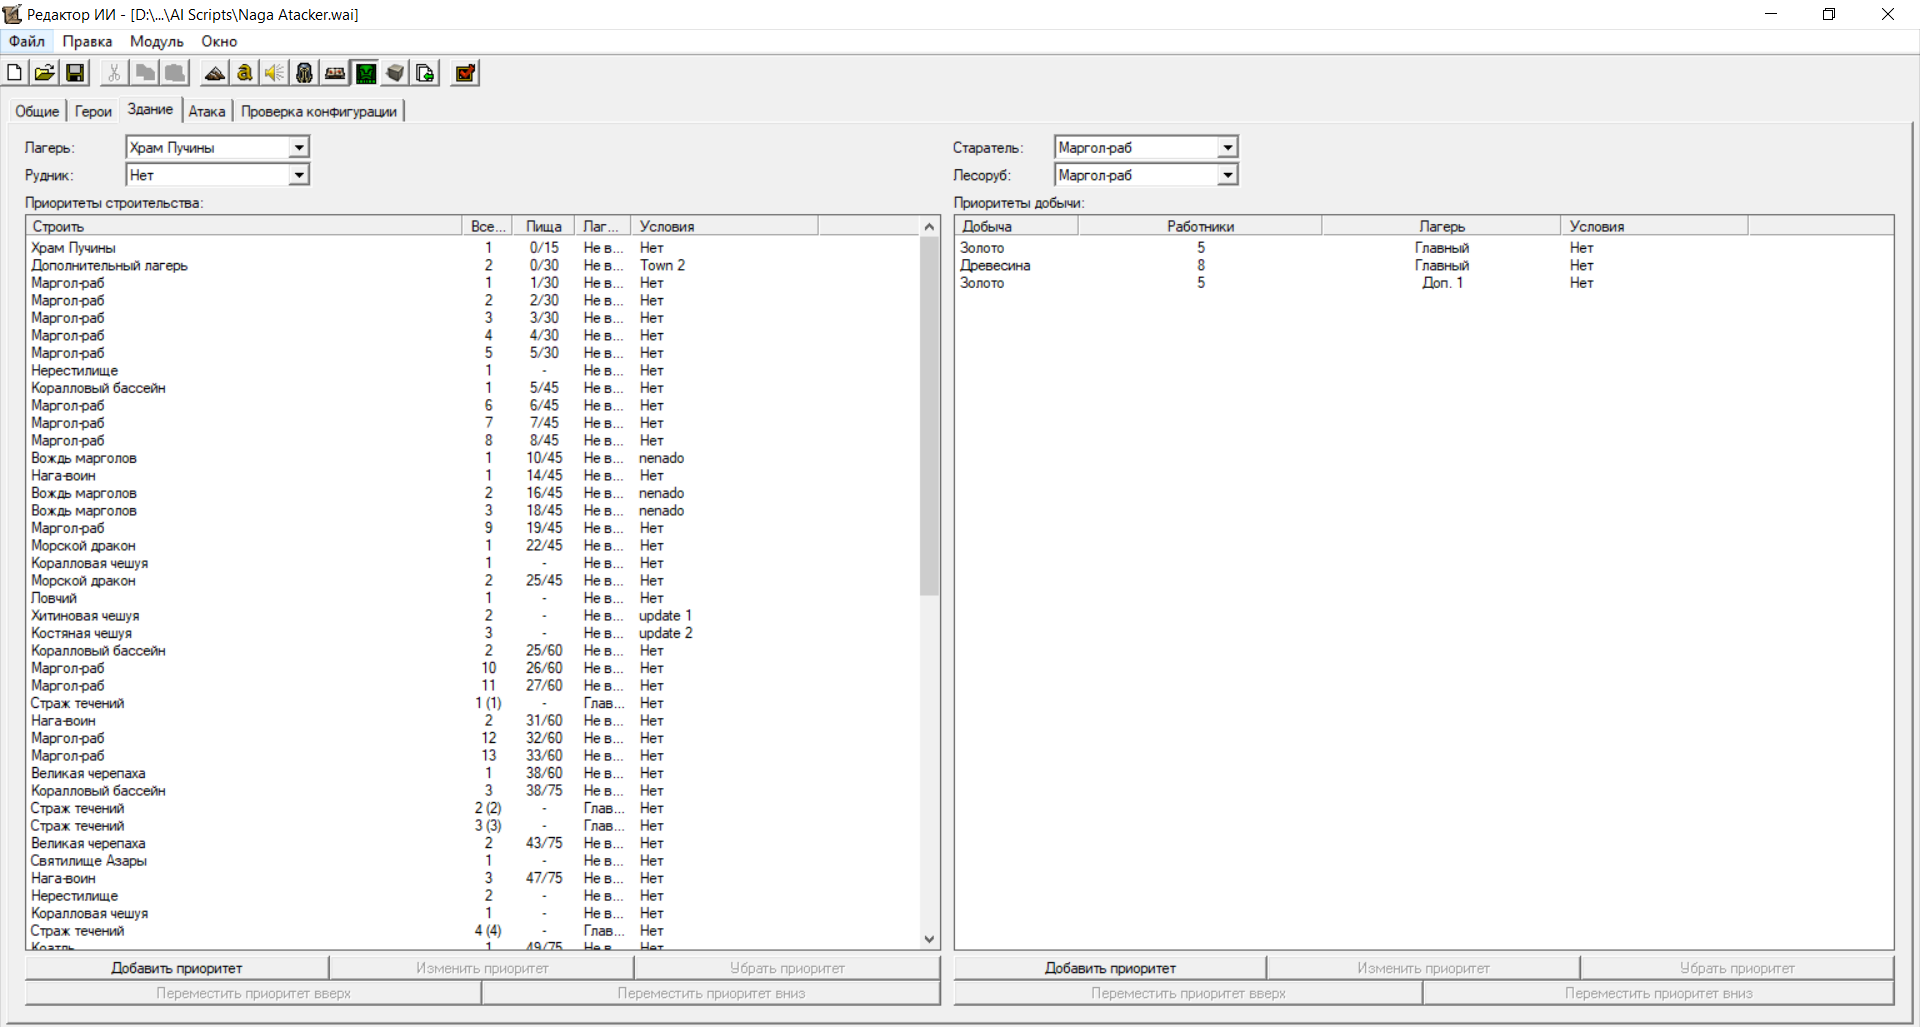Open the Object Manager cube icon

[396, 73]
